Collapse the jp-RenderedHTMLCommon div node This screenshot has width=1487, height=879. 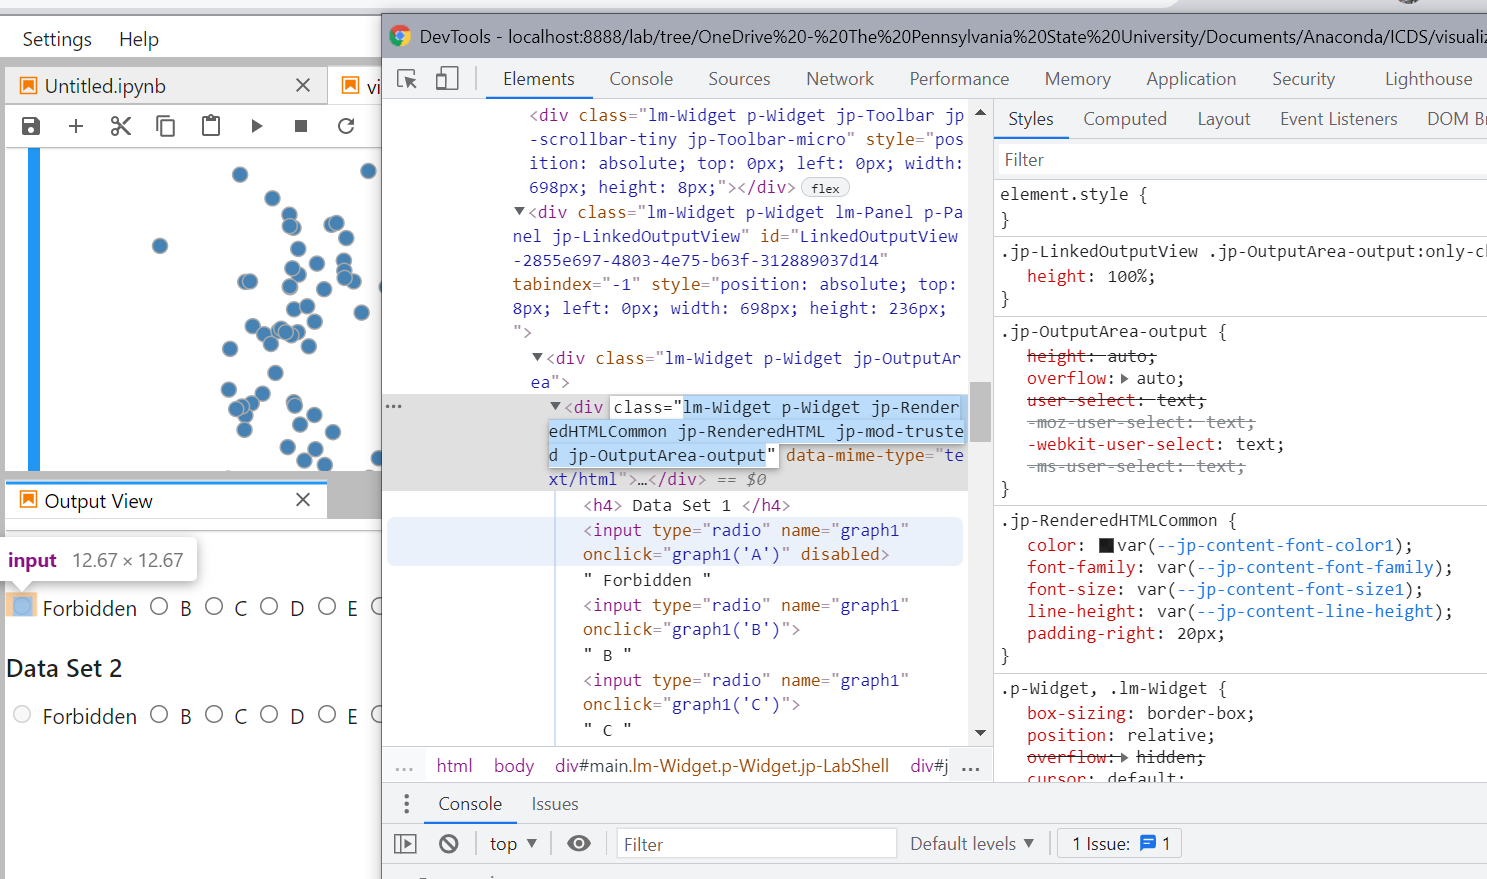tap(555, 406)
